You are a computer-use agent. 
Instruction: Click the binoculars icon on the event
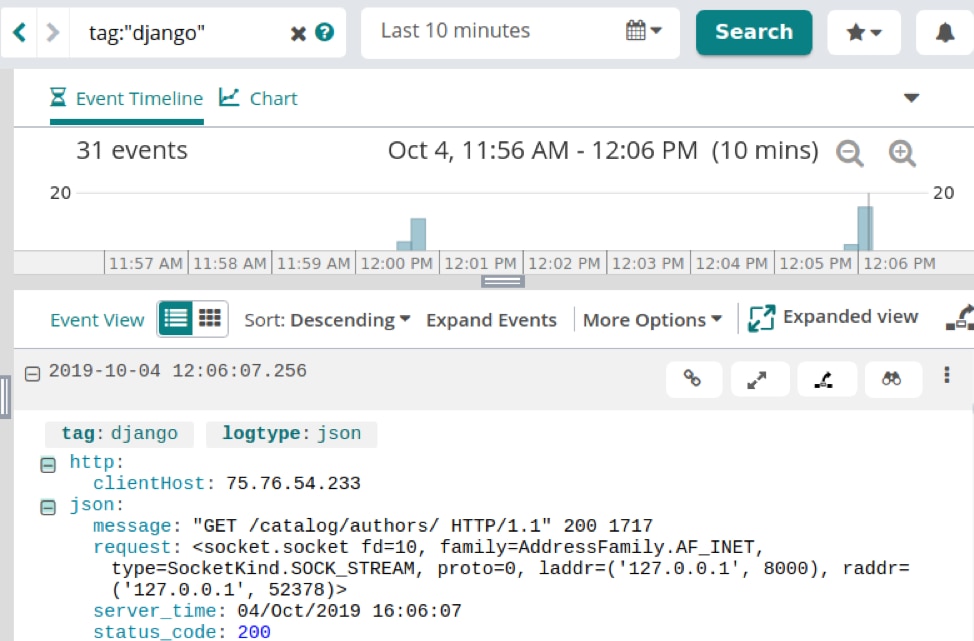(891, 378)
